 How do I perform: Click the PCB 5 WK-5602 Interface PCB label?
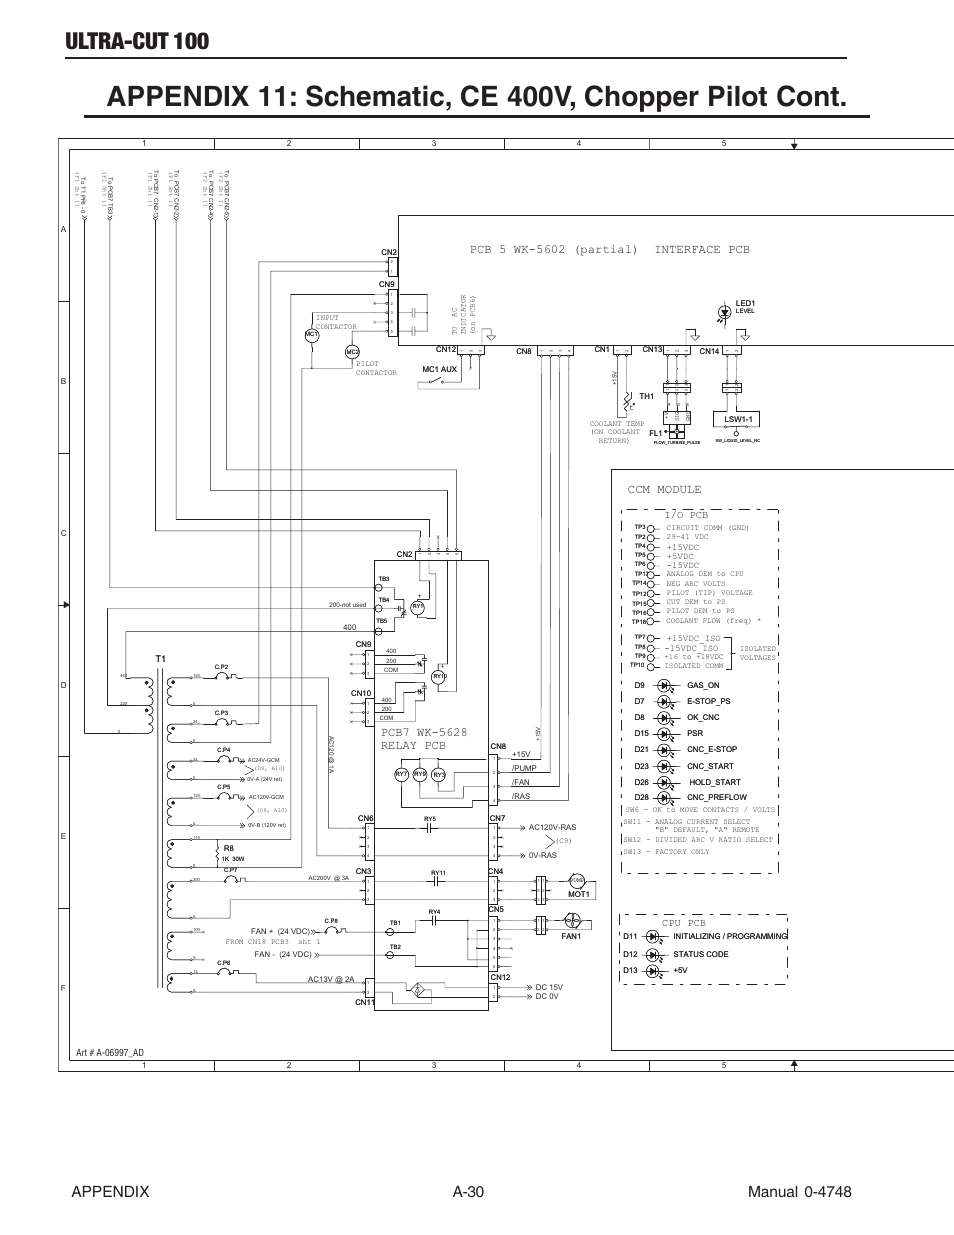(609, 250)
